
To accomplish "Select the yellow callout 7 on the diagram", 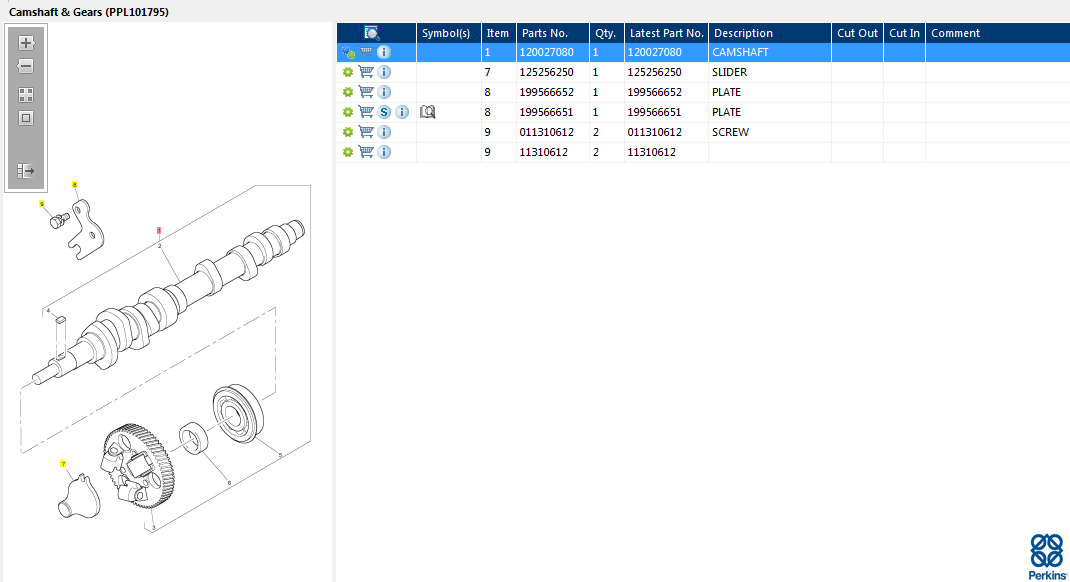I will [63, 464].
